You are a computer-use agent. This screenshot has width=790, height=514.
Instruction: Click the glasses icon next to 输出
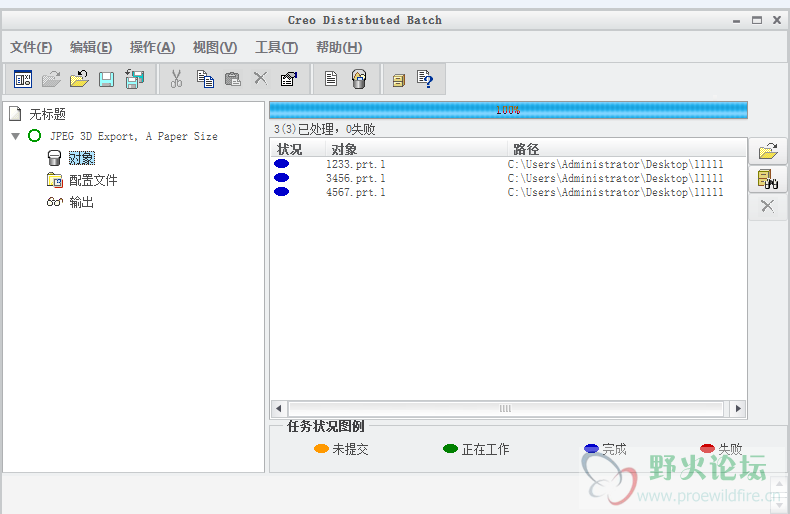click(x=54, y=202)
